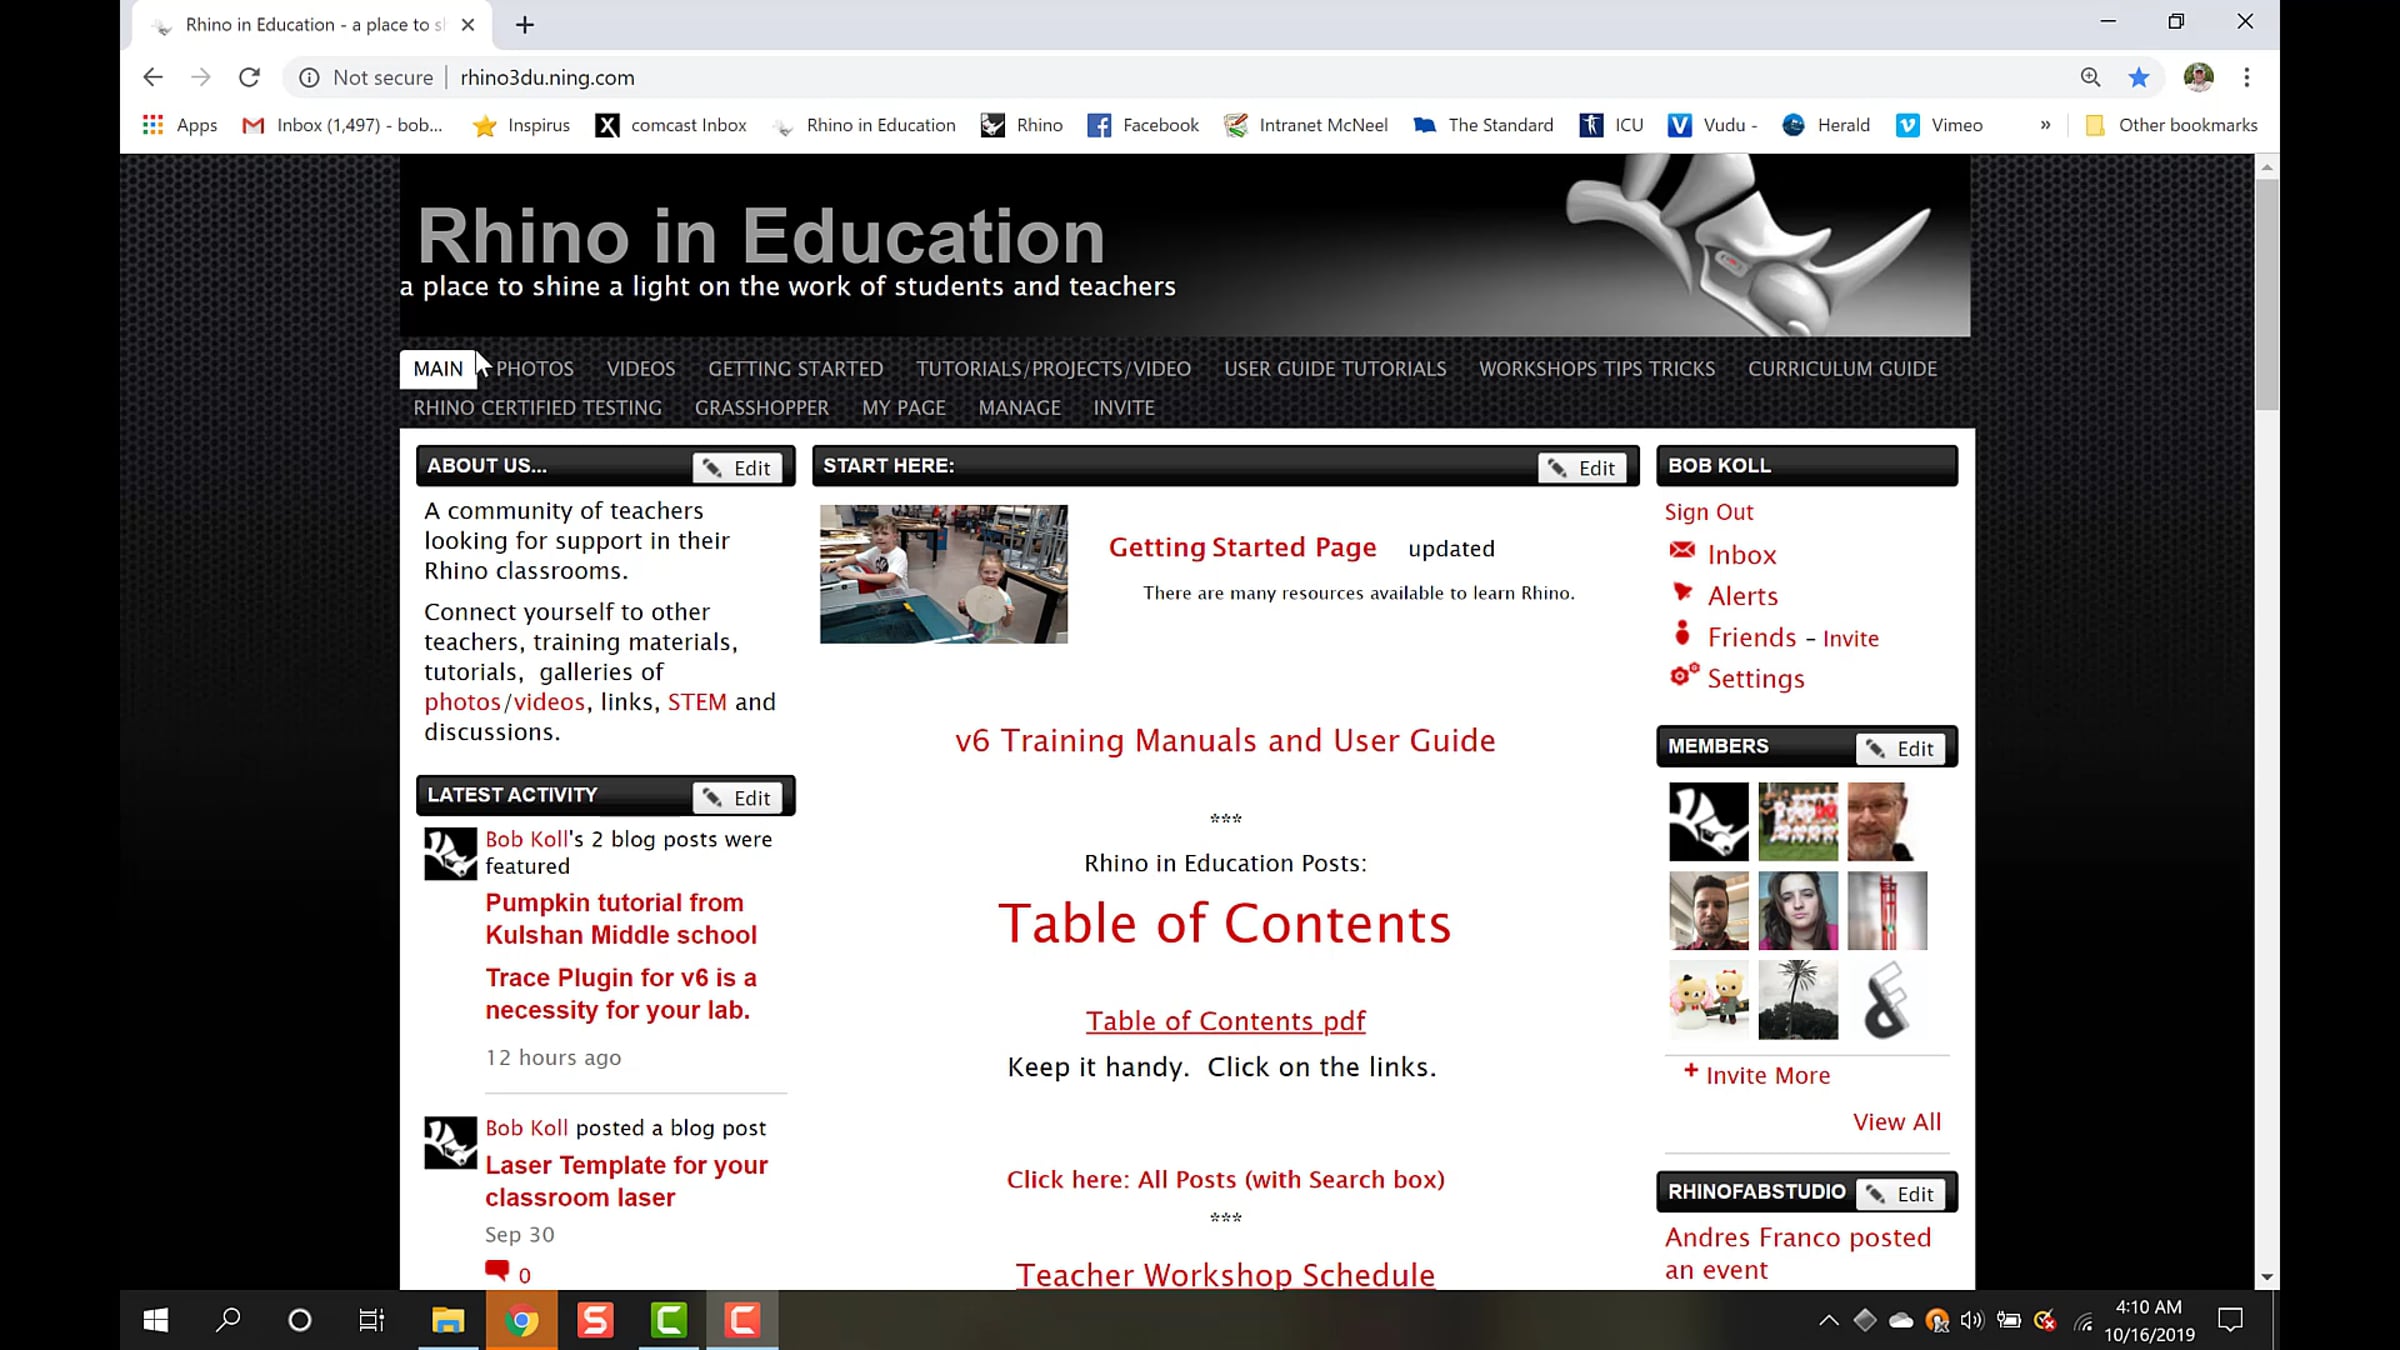Viewport: 2400px width, 1350px height.
Task: Click the browser address bar URL
Action: pyautogui.click(x=548, y=78)
